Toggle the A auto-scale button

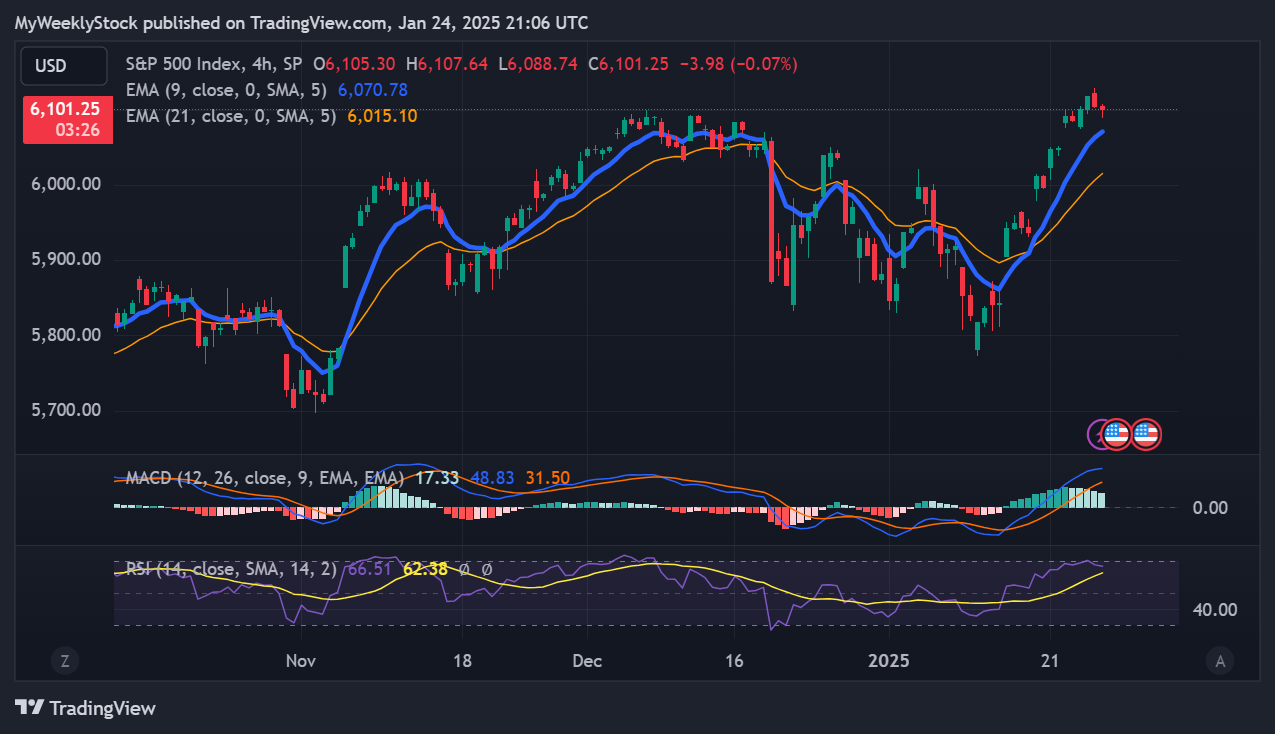click(x=1219, y=660)
